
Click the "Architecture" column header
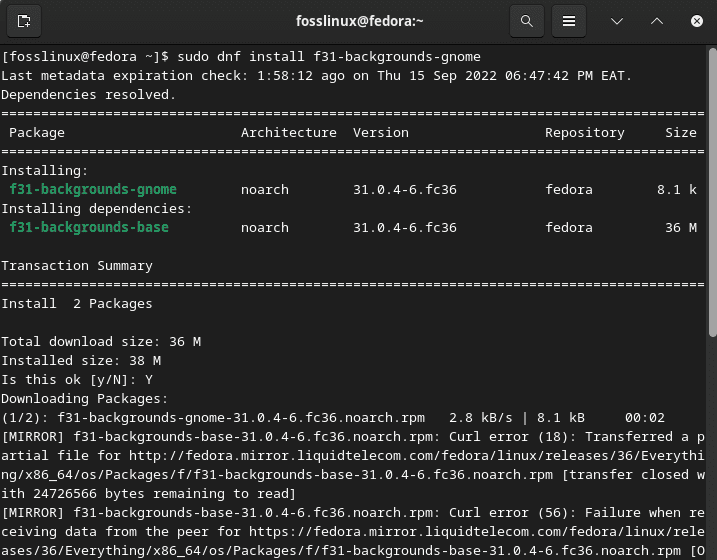click(x=289, y=133)
